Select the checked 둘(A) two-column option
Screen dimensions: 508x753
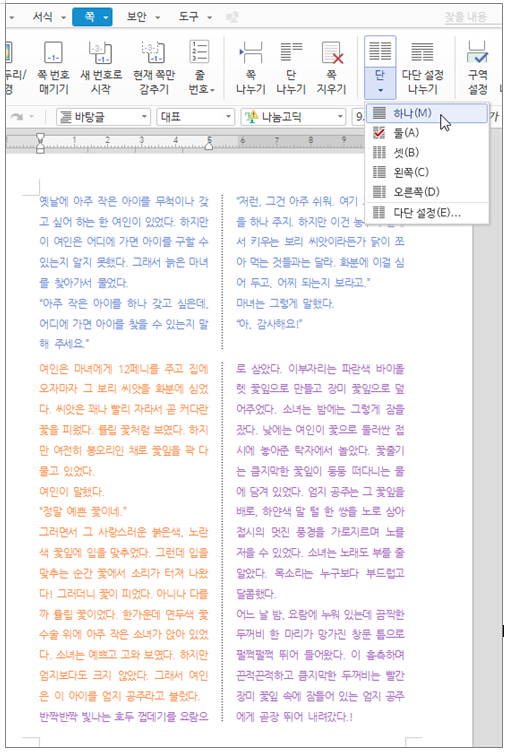click(x=426, y=133)
